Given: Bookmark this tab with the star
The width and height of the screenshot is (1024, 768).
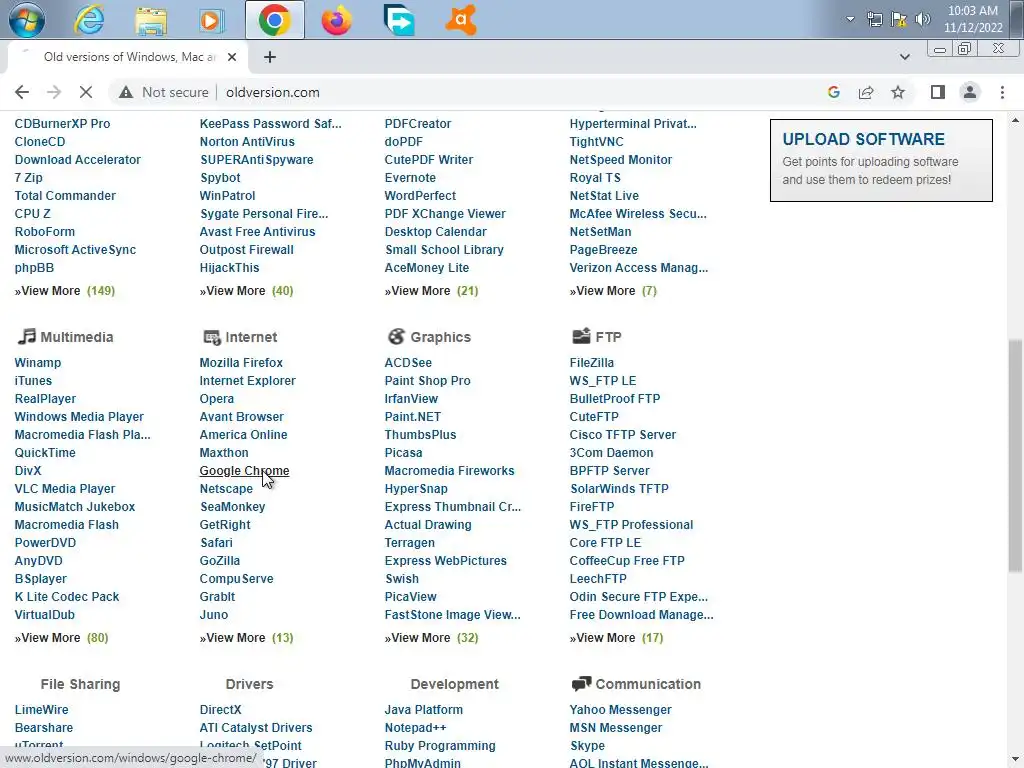Looking at the screenshot, I should pyautogui.click(x=898, y=92).
